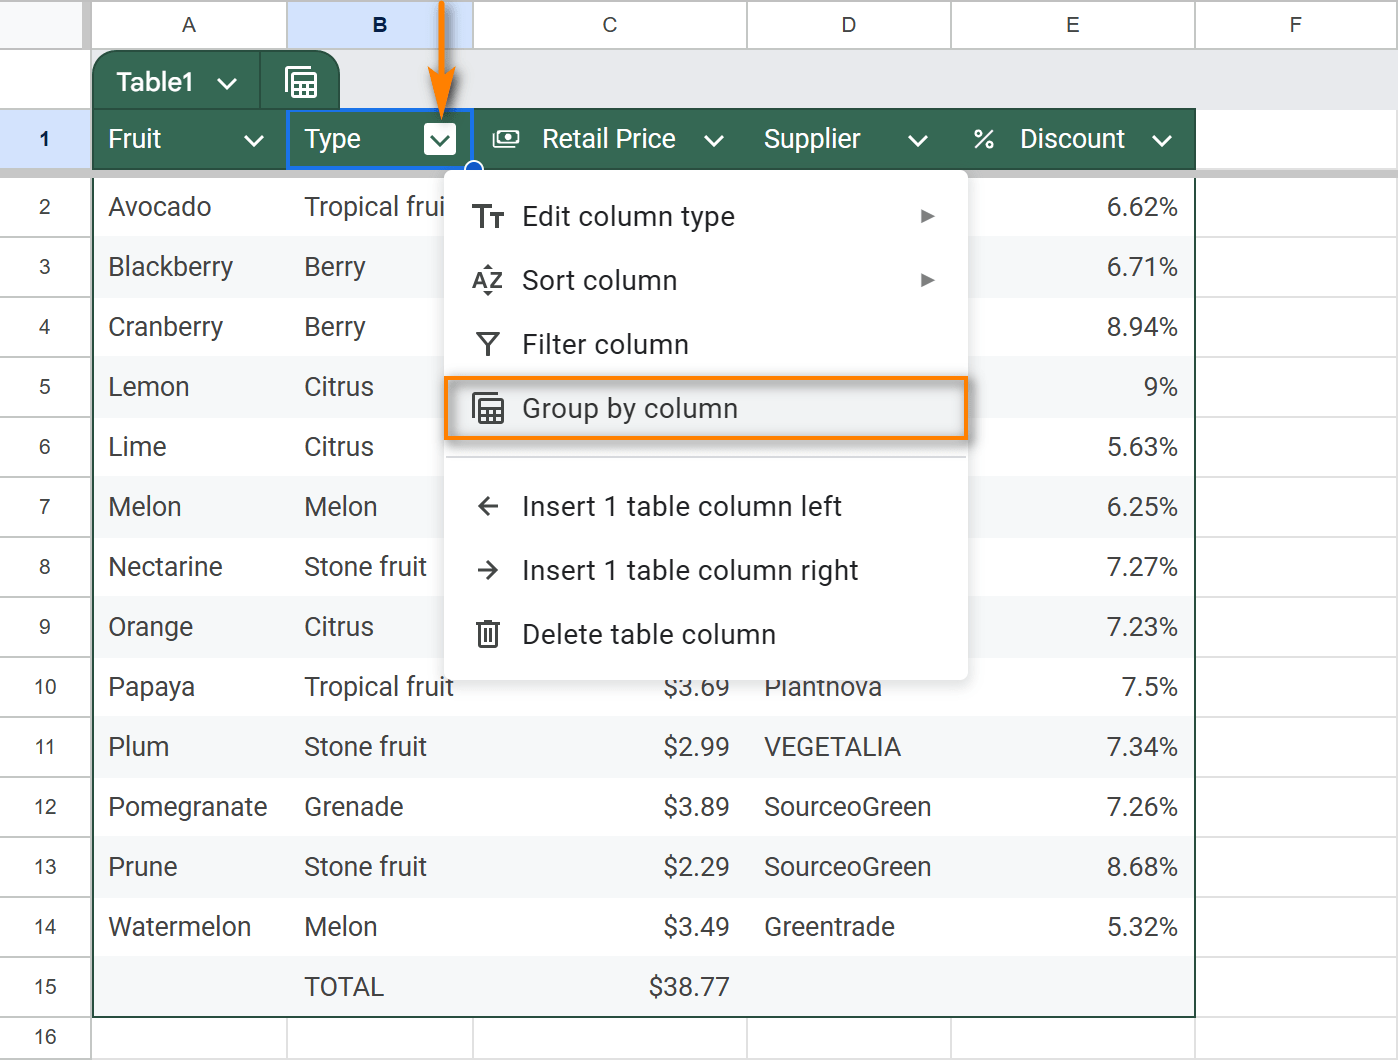Click the Edit column type Tt icon
The width and height of the screenshot is (1398, 1060).
487,216
